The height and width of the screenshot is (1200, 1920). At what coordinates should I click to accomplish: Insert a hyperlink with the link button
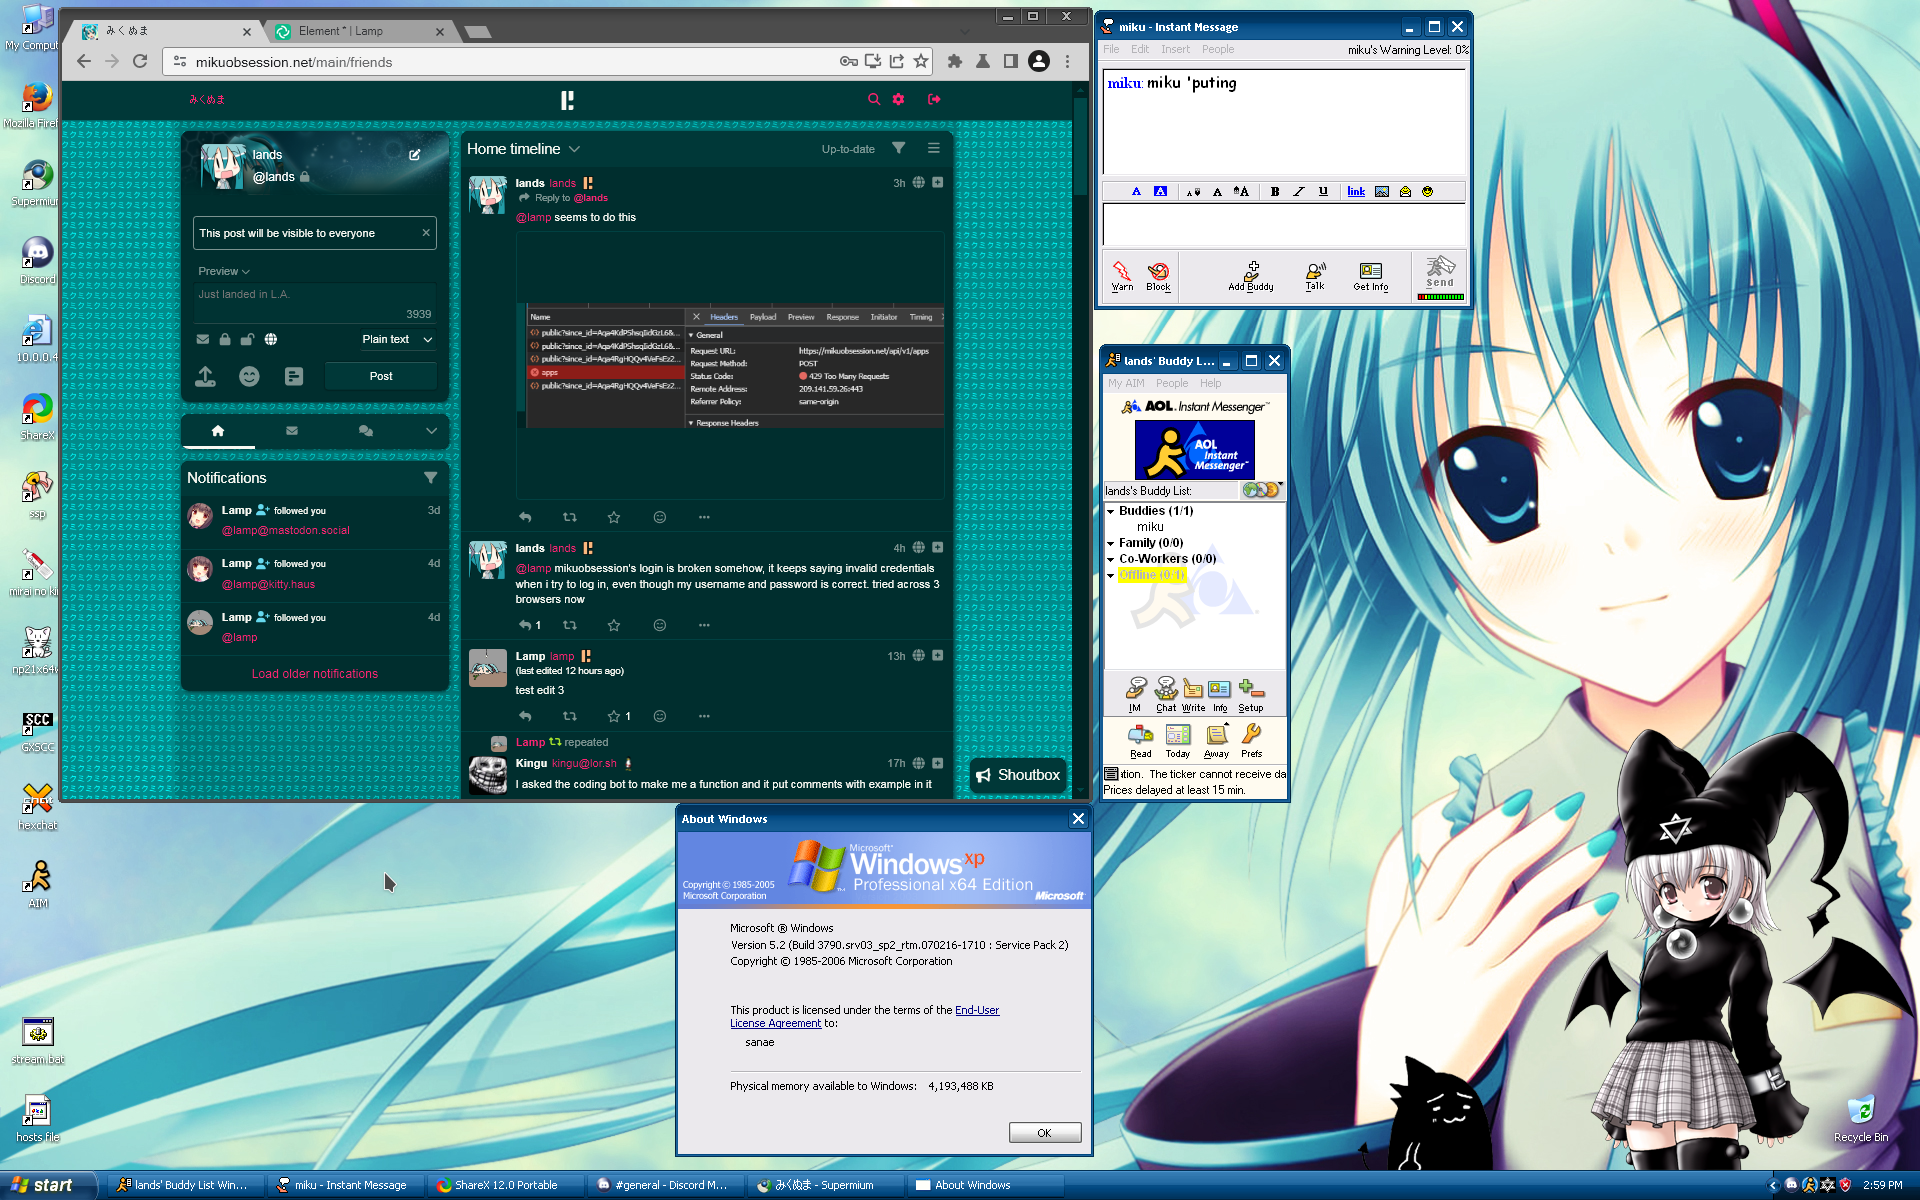(1356, 191)
